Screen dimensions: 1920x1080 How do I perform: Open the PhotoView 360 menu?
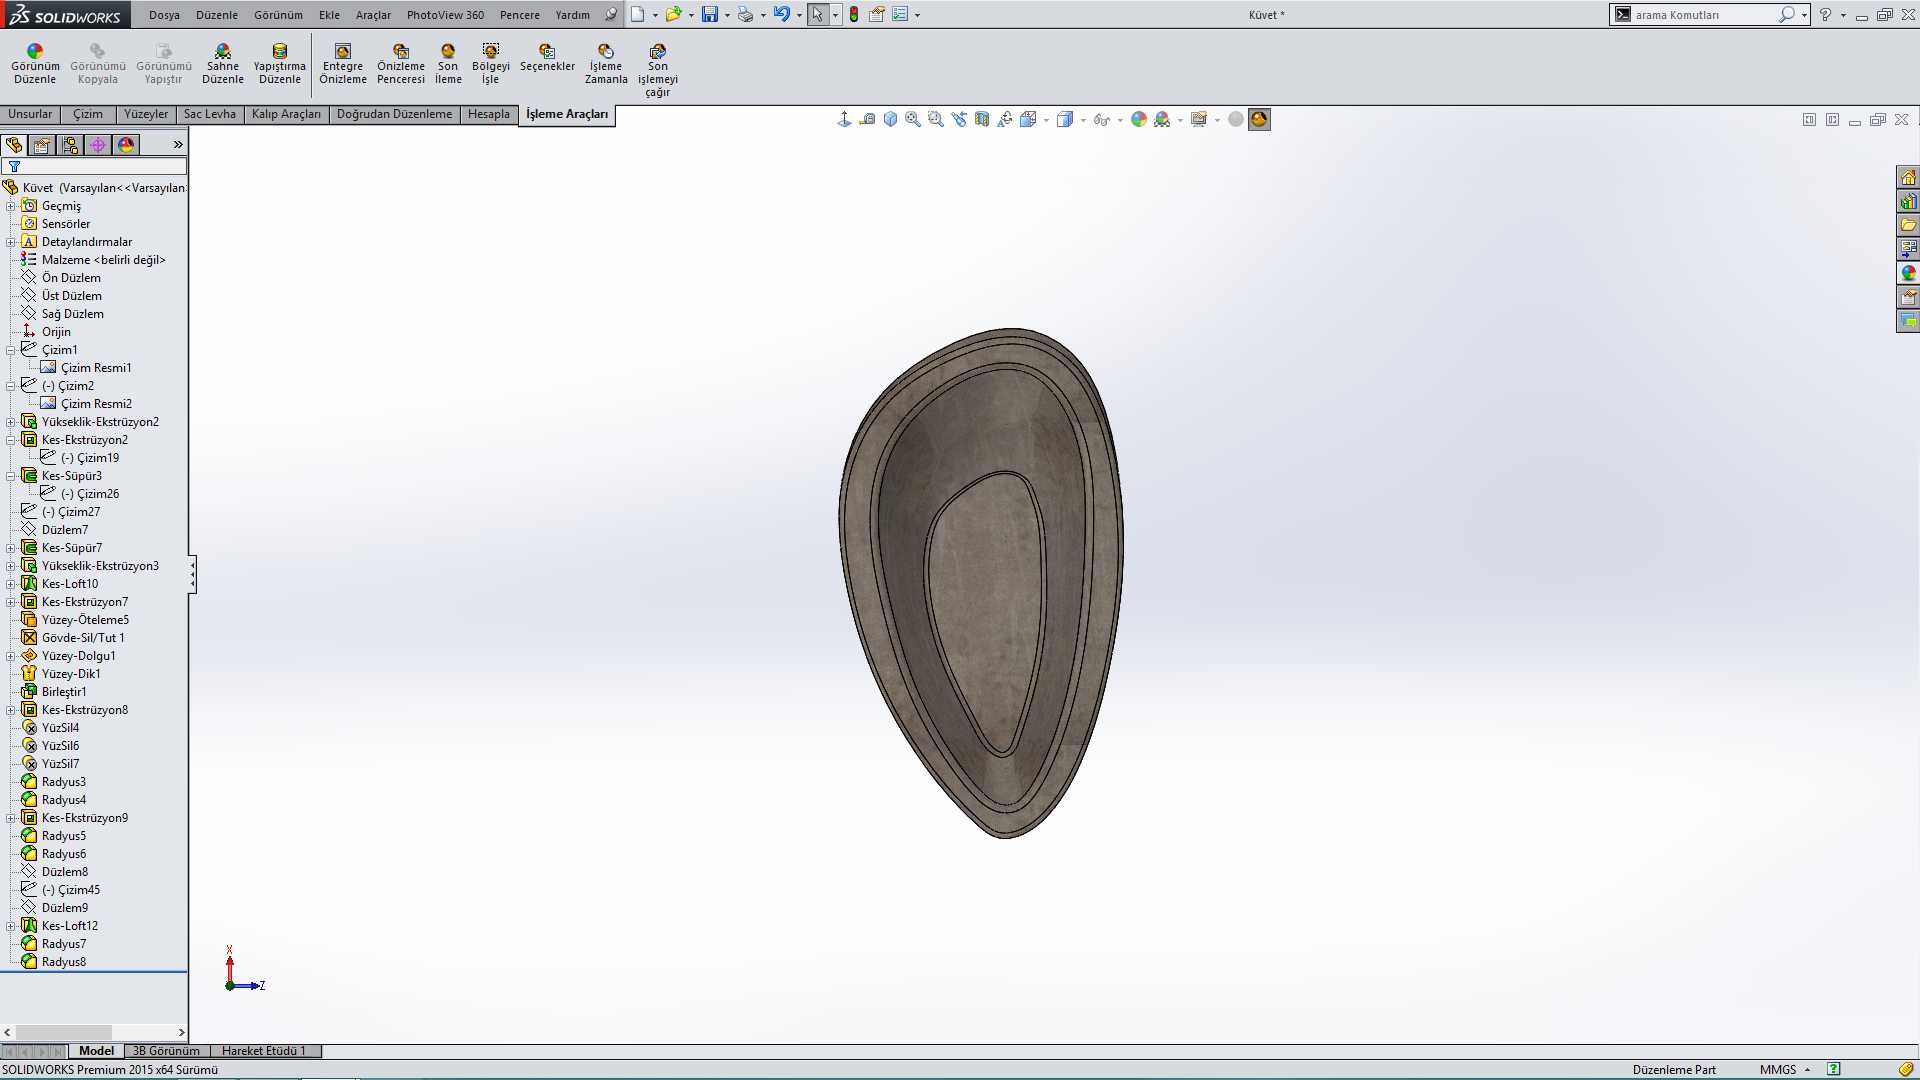[445, 15]
